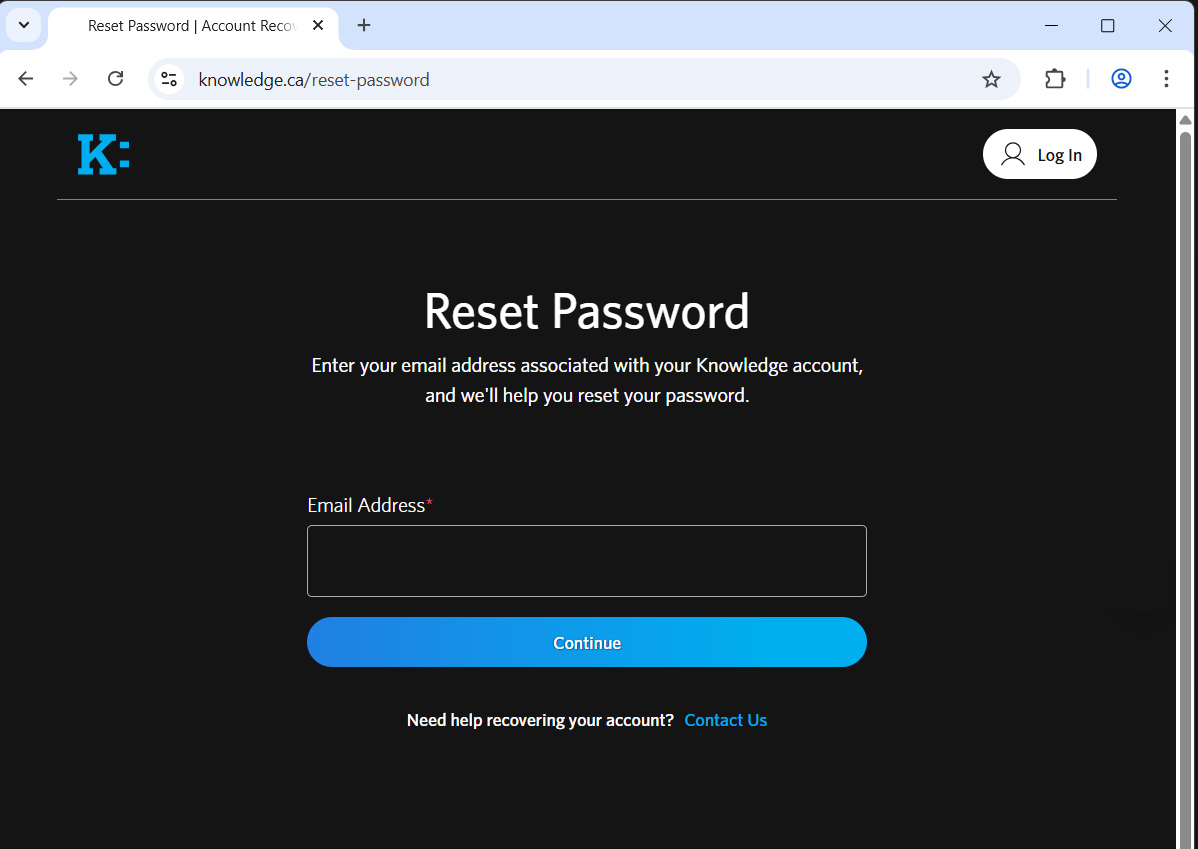Reload the current page

(x=116, y=79)
